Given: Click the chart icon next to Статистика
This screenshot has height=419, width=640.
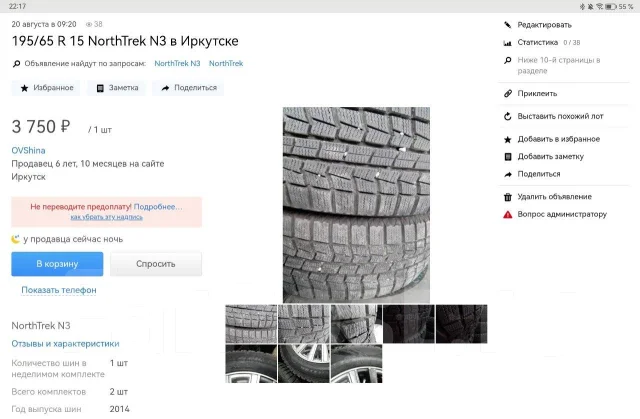Looking at the screenshot, I should pyautogui.click(x=507, y=42).
